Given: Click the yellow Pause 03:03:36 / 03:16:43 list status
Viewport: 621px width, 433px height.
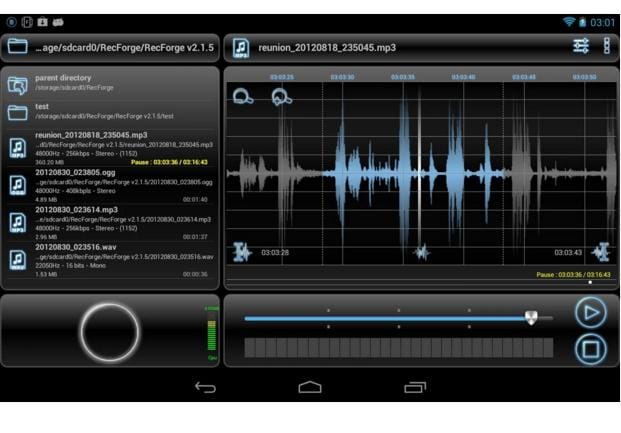Looking at the screenshot, I should (169, 162).
